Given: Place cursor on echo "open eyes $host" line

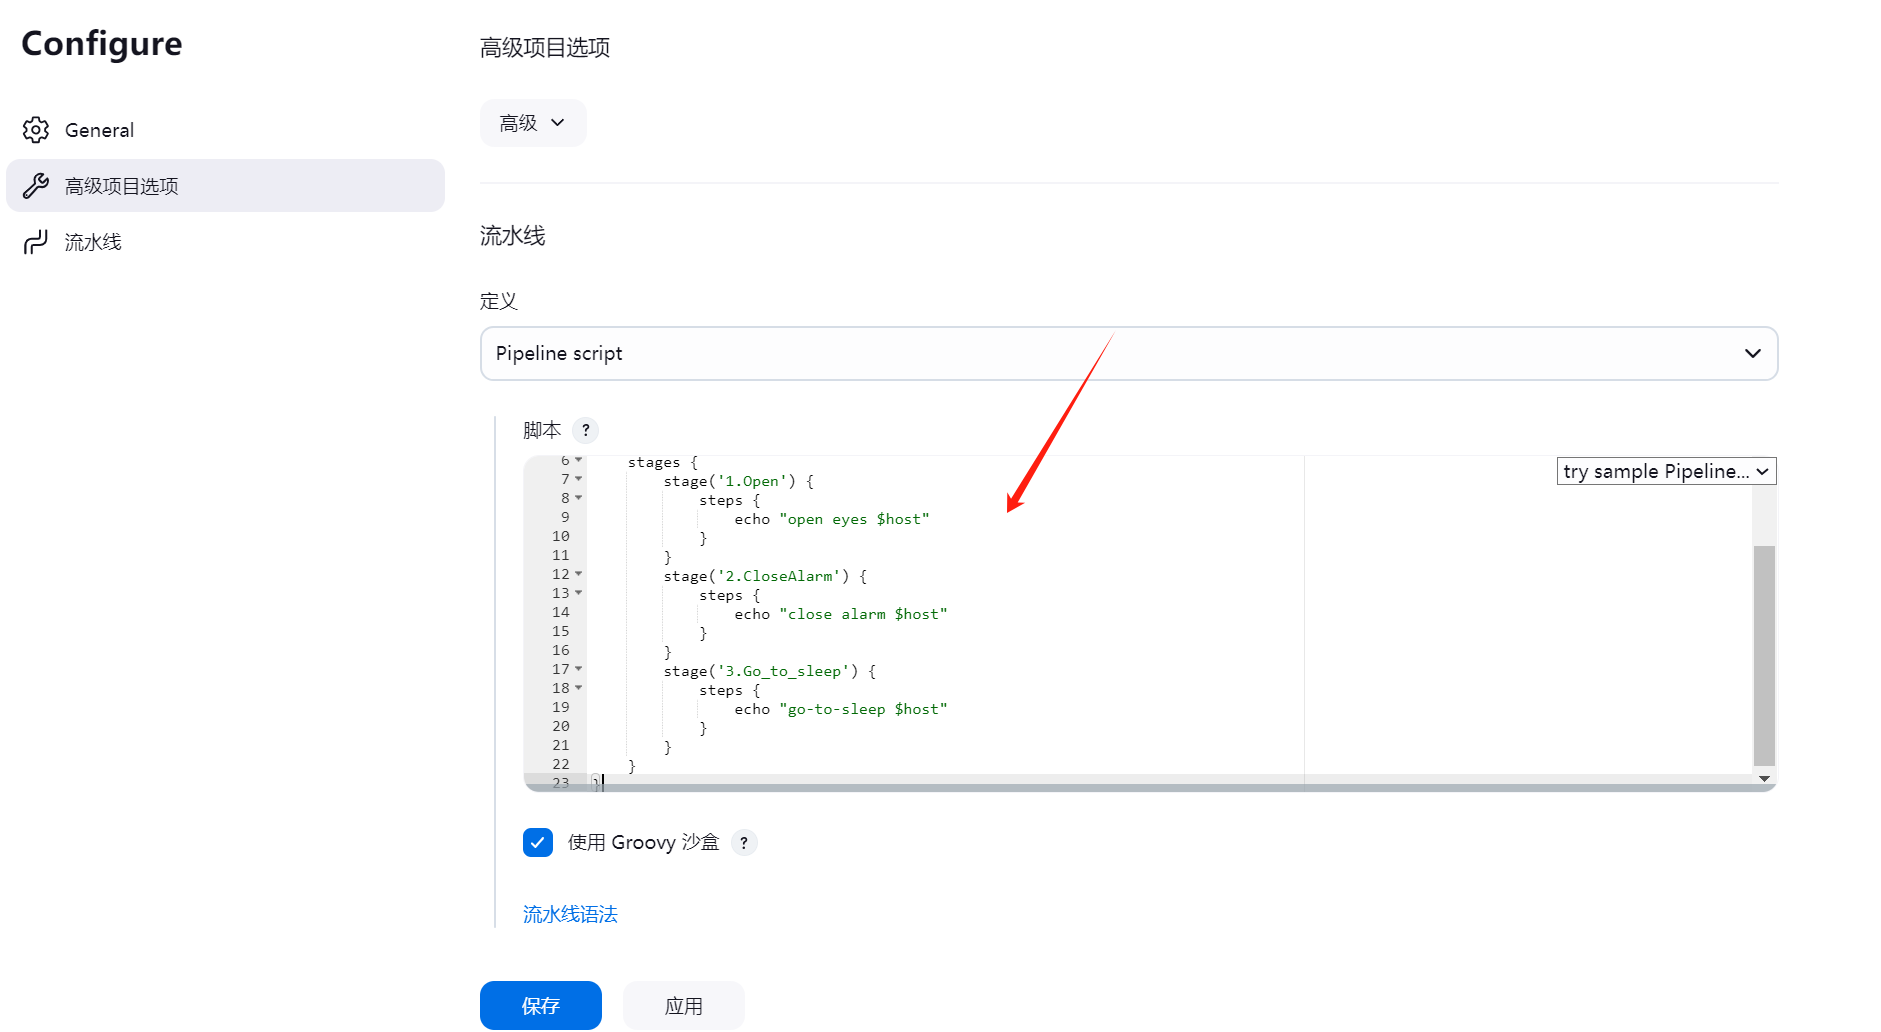Looking at the screenshot, I should 832,519.
